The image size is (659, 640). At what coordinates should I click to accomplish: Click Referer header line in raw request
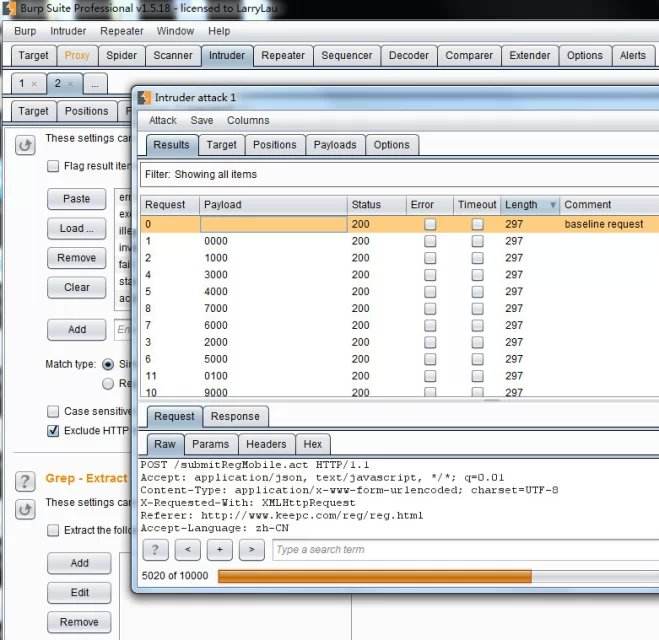point(282,516)
